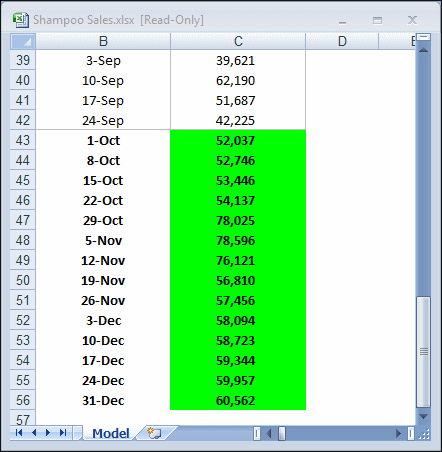Select green cell showing 52,037
Viewport: 442px width, 452px height.
point(238,140)
